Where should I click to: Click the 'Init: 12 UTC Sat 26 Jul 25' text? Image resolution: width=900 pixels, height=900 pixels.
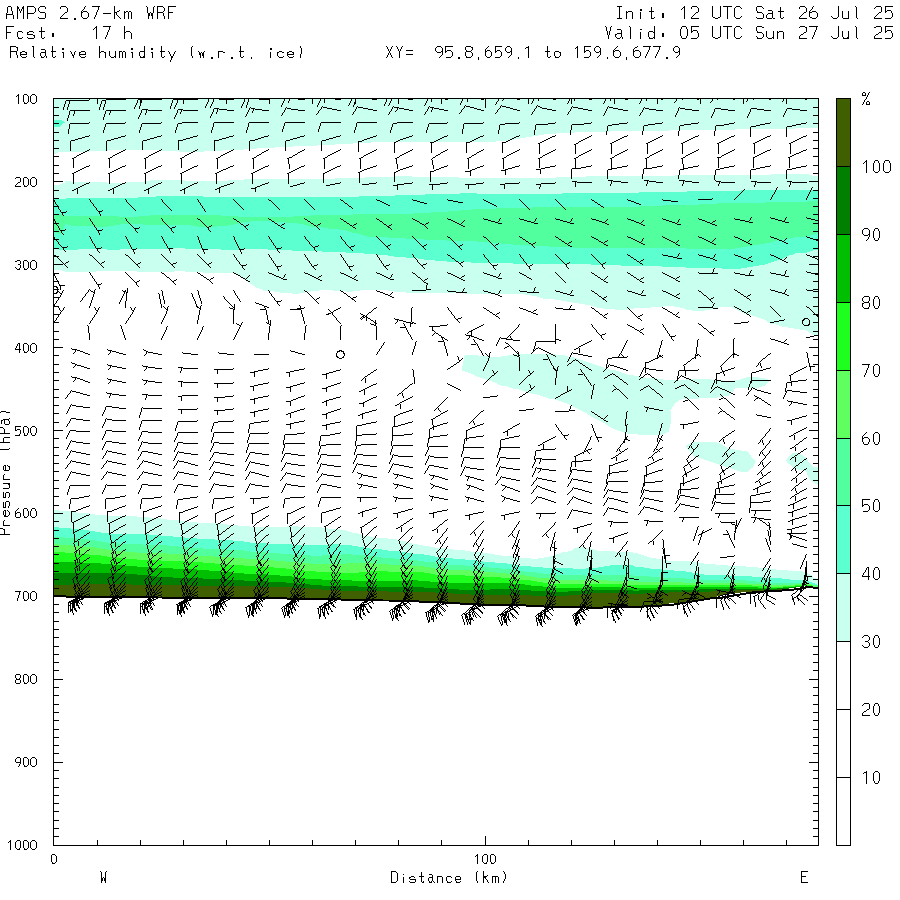[x=754, y=13]
